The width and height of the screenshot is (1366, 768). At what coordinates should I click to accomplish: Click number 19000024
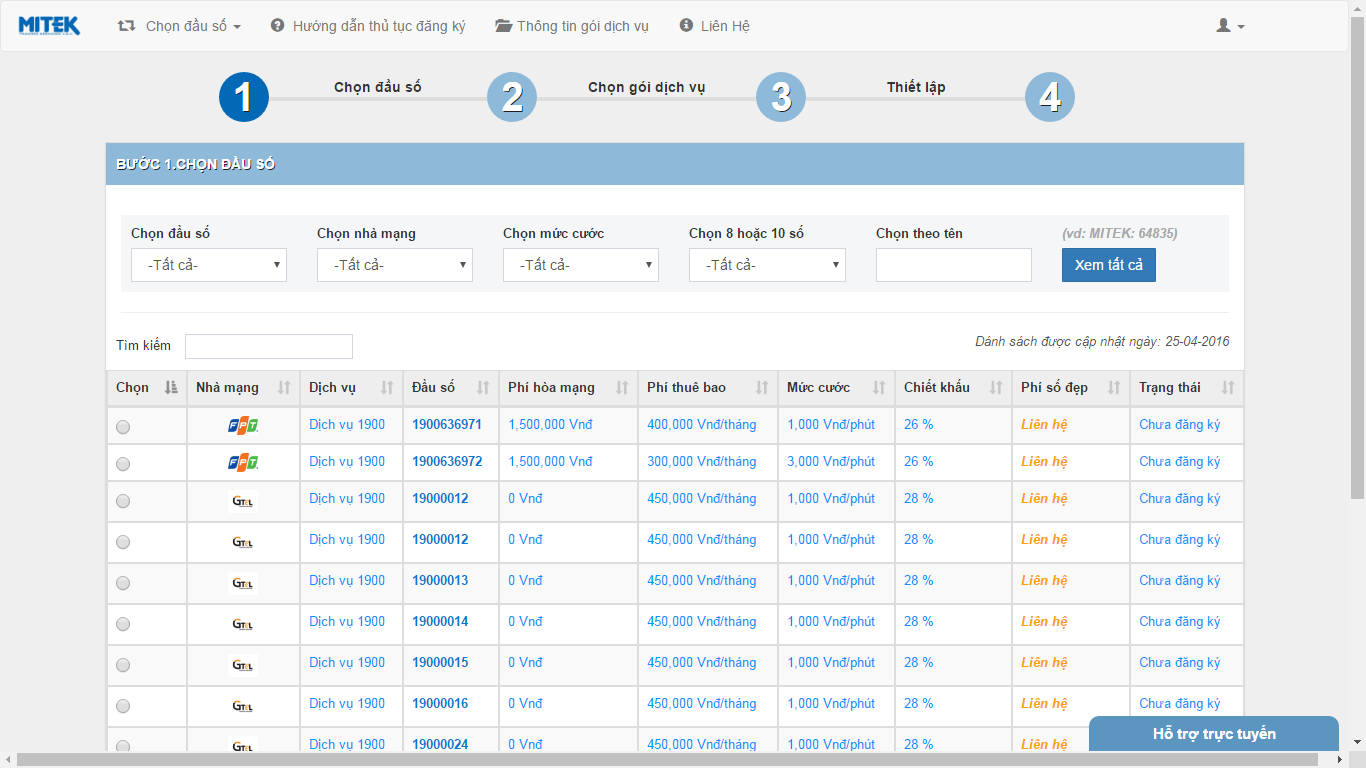[440, 744]
